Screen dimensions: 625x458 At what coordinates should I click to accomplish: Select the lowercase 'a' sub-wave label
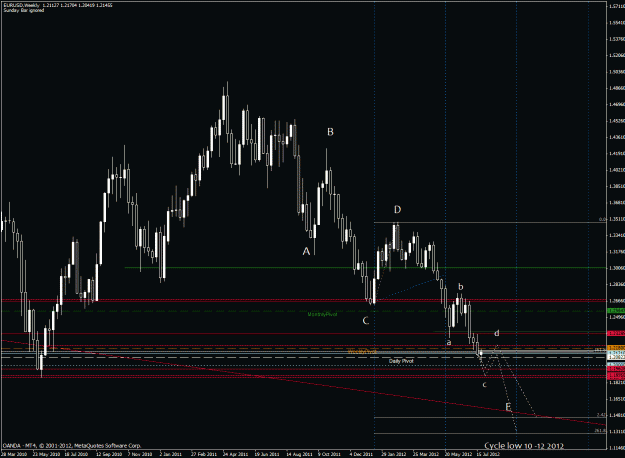(449, 342)
